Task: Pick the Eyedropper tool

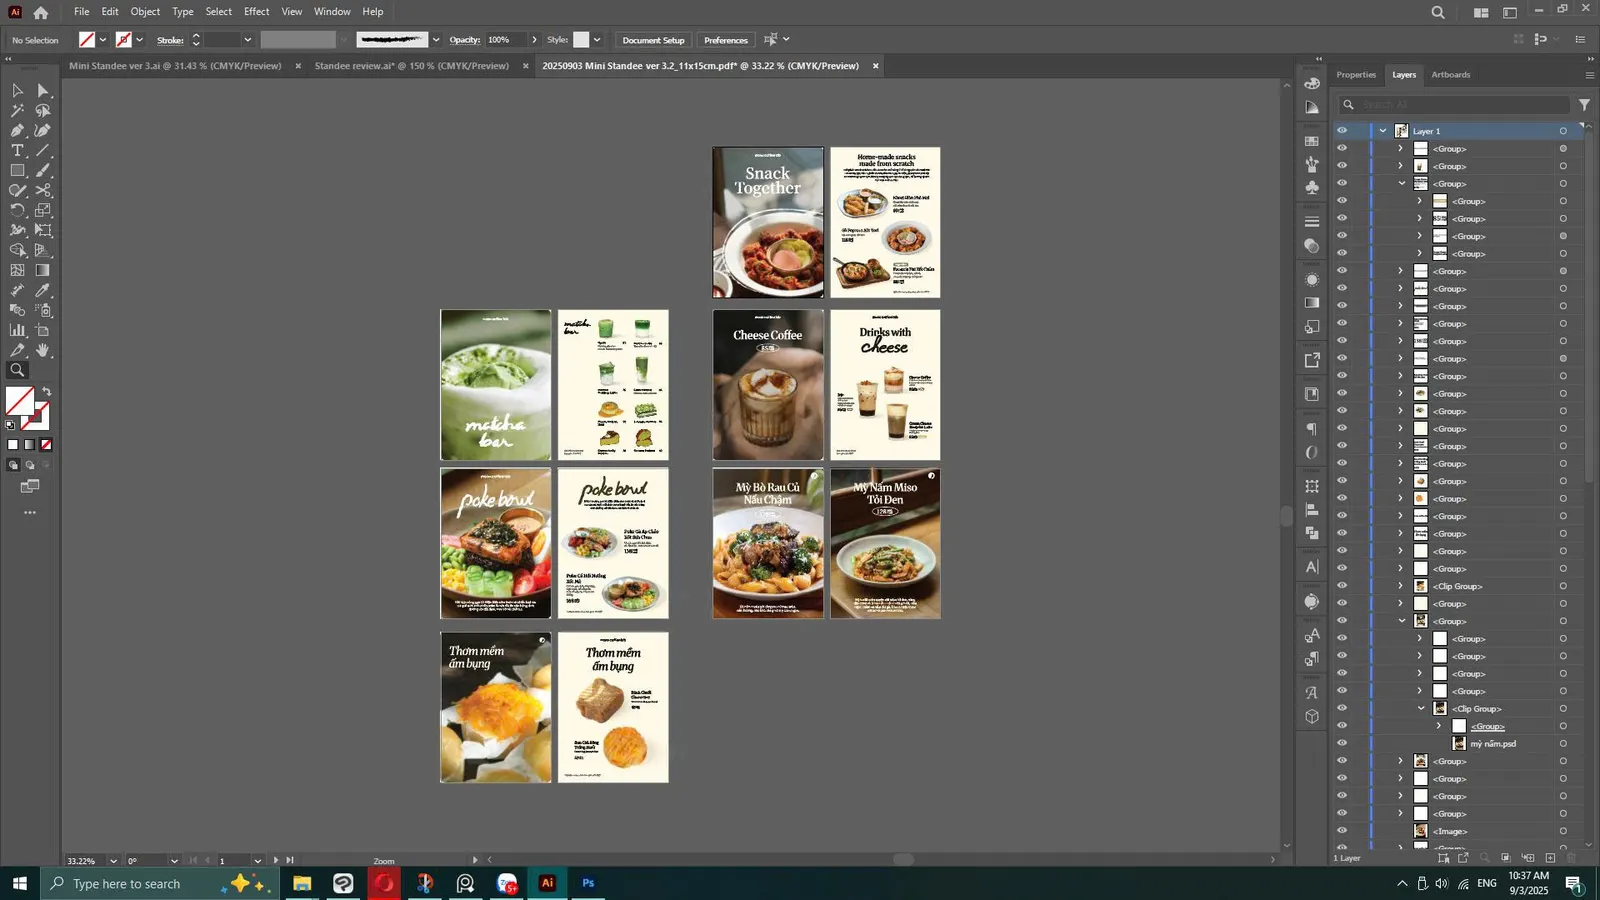Action: pyautogui.click(x=43, y=290)
